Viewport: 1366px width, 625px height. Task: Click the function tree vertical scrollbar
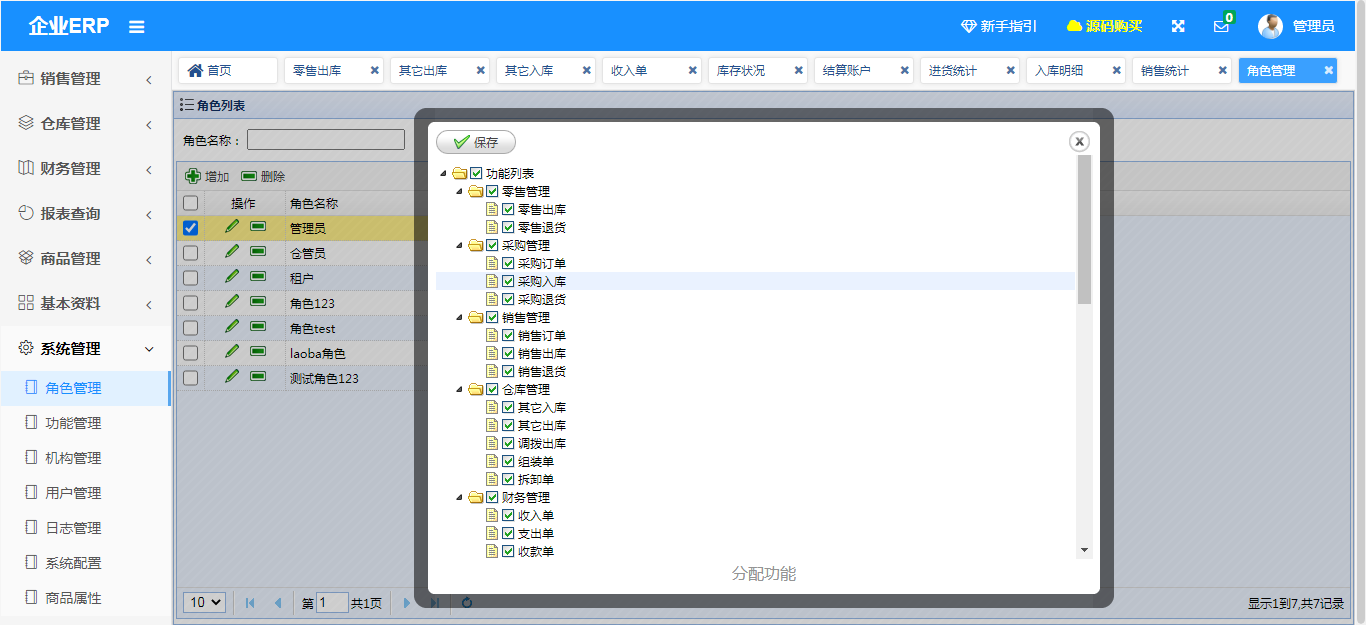click(x=1084, y=230)
